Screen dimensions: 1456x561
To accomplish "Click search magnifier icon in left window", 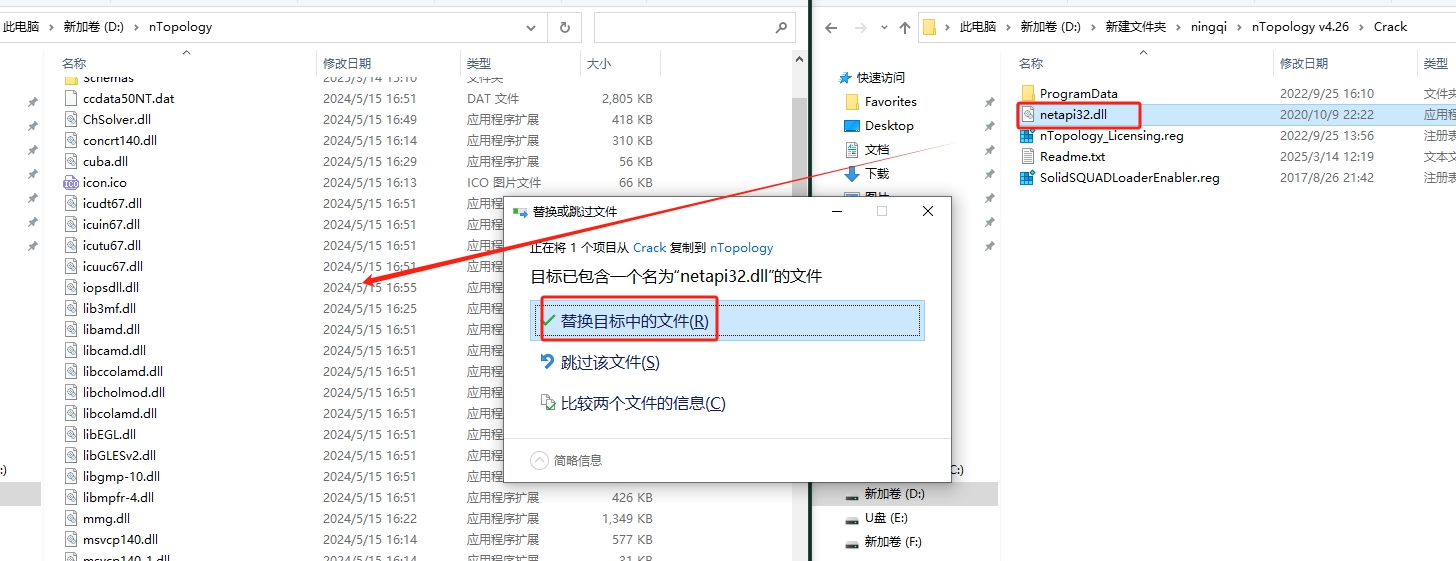I will pyautogui.click(x=782, y=27).
